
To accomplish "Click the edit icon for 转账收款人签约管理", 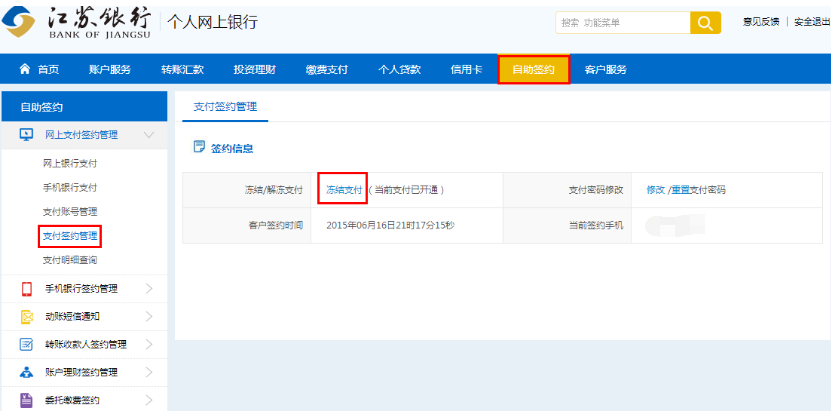I will 27,345.
